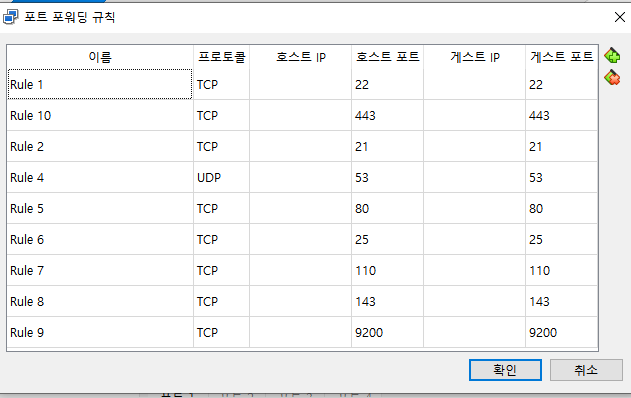Click host port 143 of Rule 8
The width and height of the screenshot is (631, 398).
pyautogui.click(x=388, y=301)
